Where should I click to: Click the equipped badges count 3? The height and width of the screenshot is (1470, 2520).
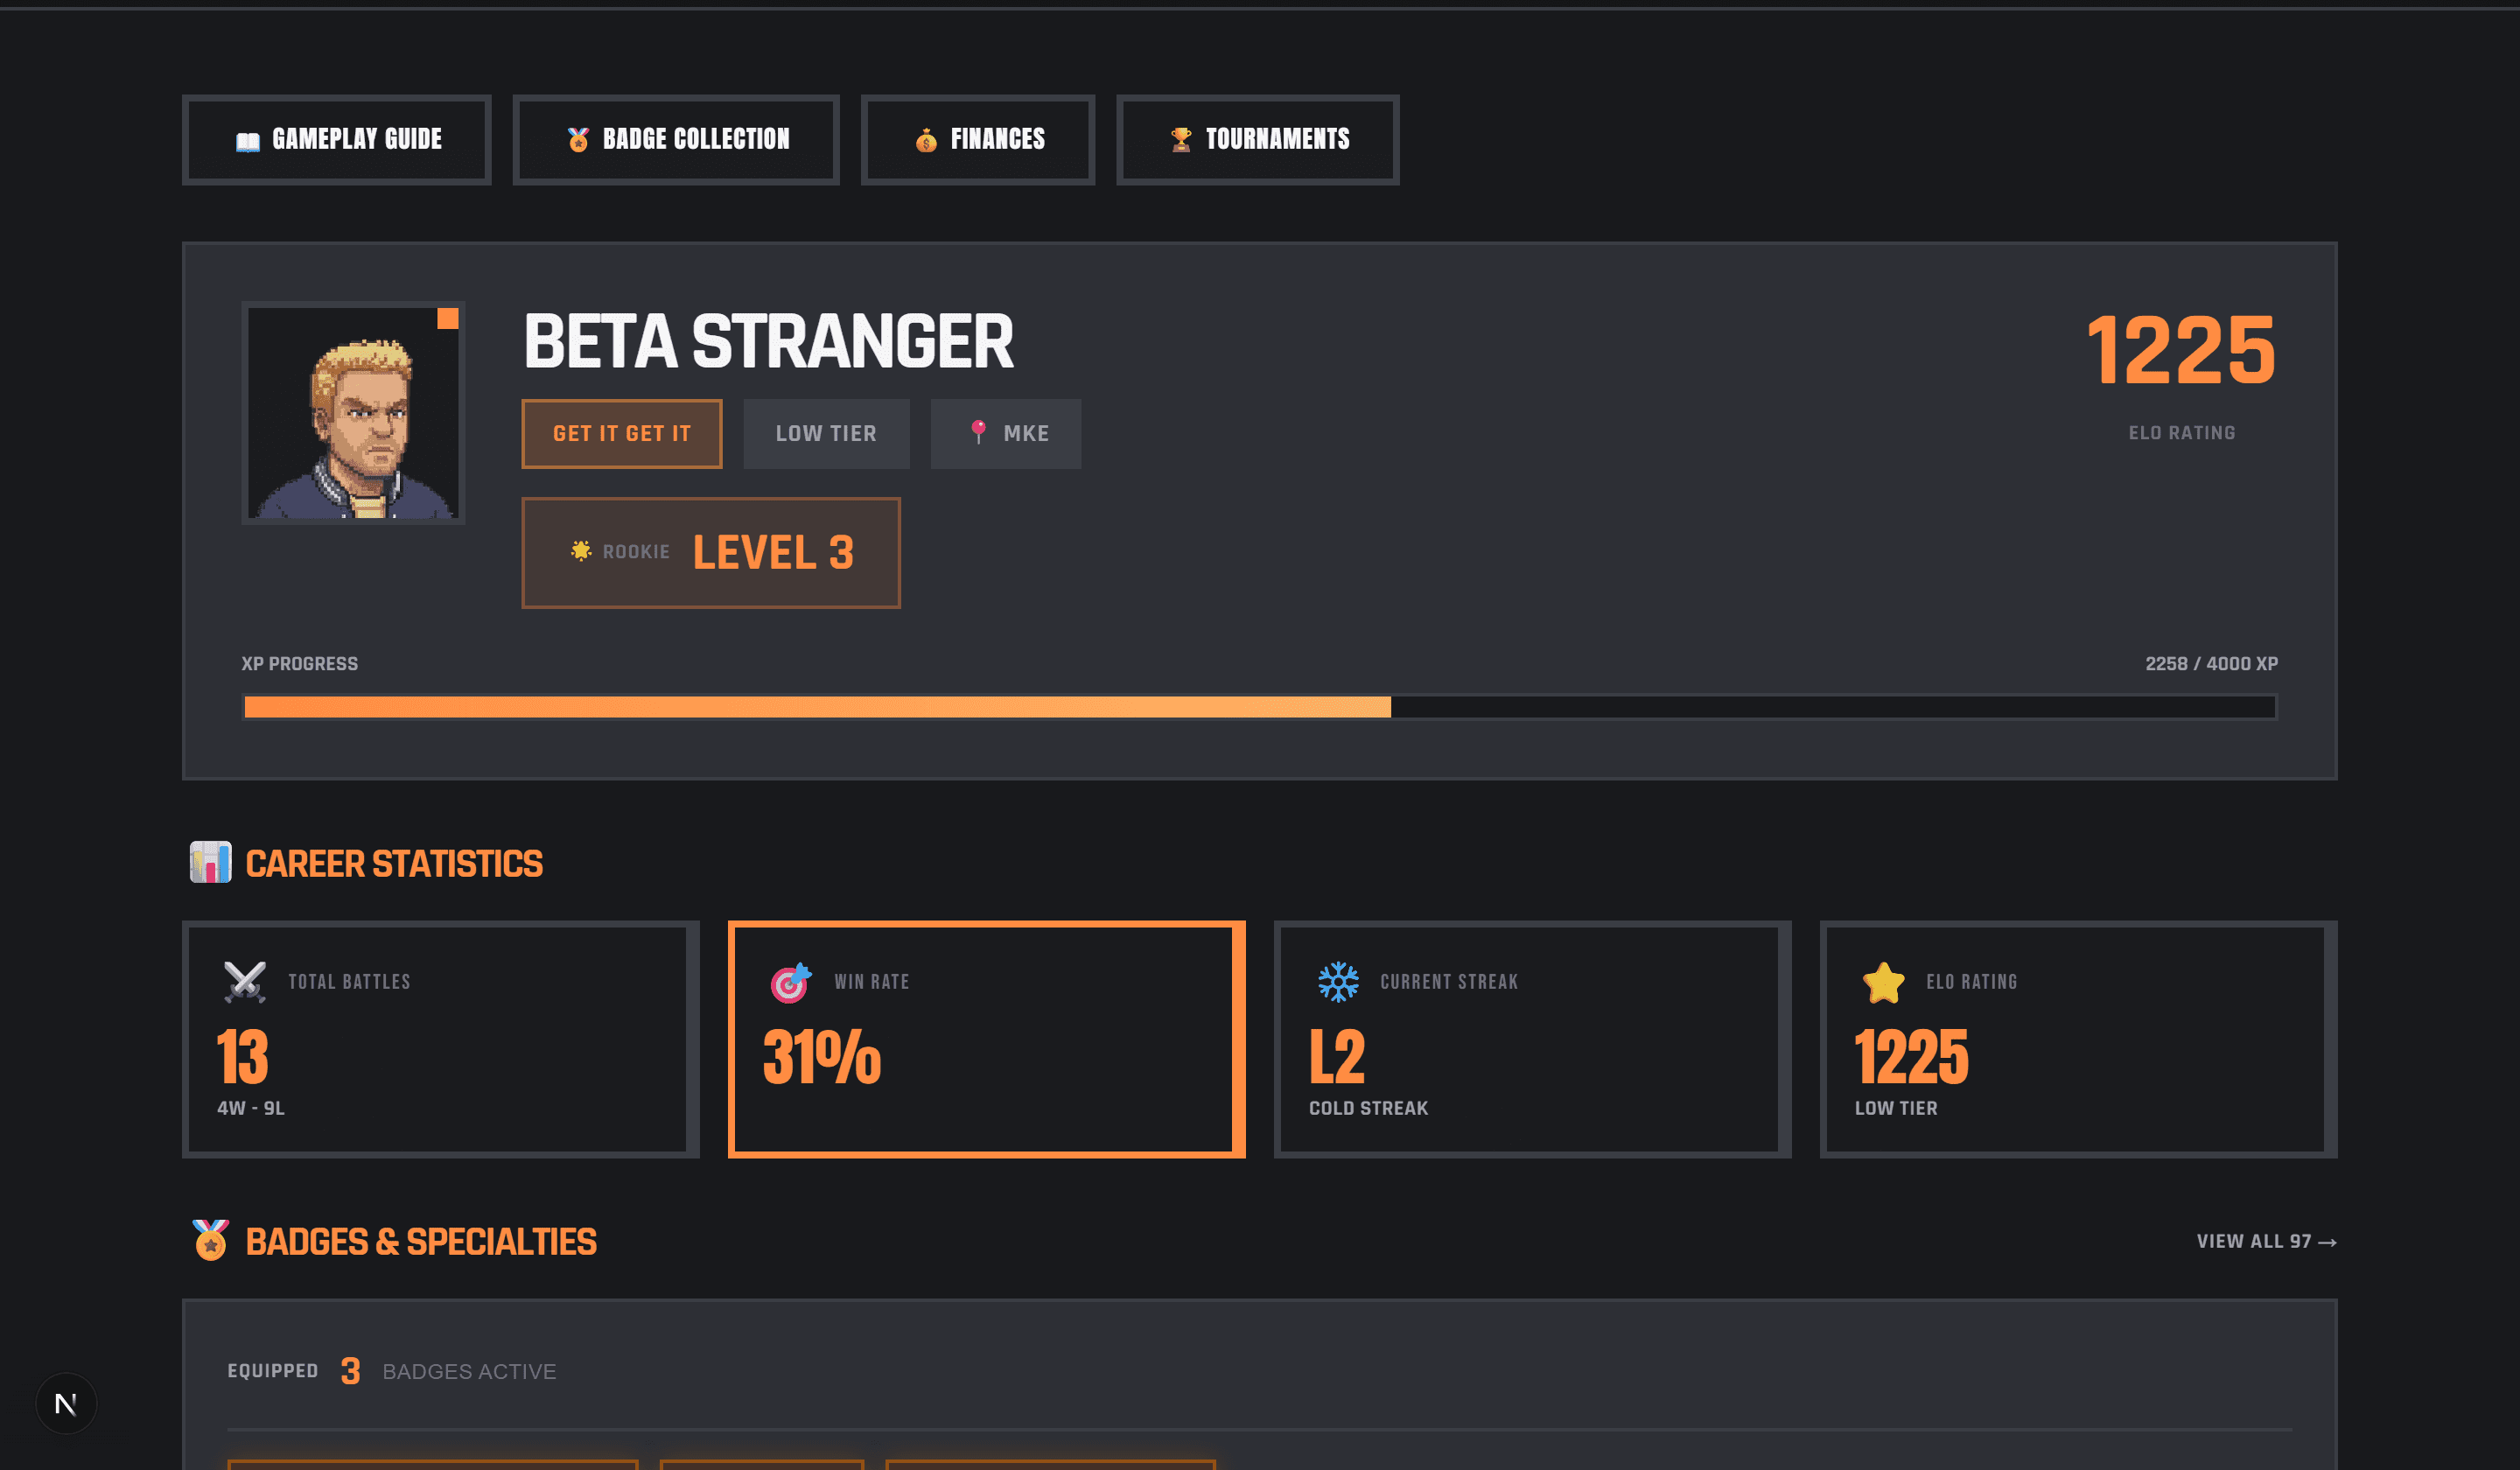(x=350, y=1371)
